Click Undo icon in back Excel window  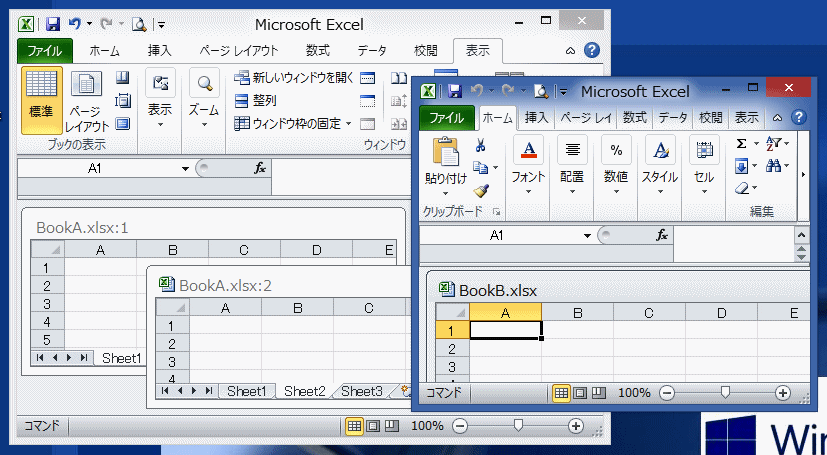(75, 24)
